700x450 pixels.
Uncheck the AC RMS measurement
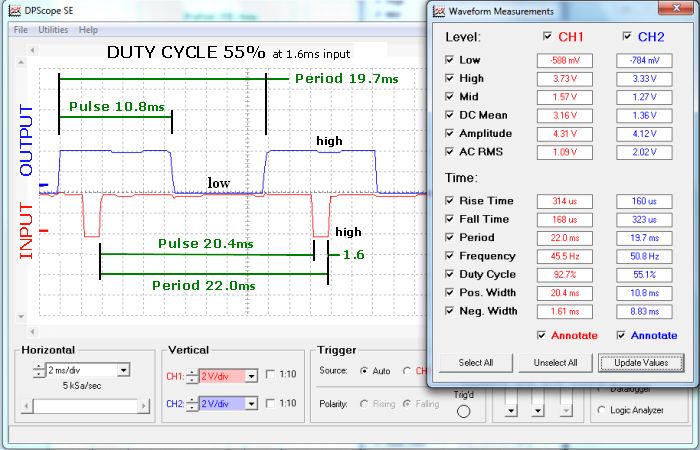click(x=450, y=151)
